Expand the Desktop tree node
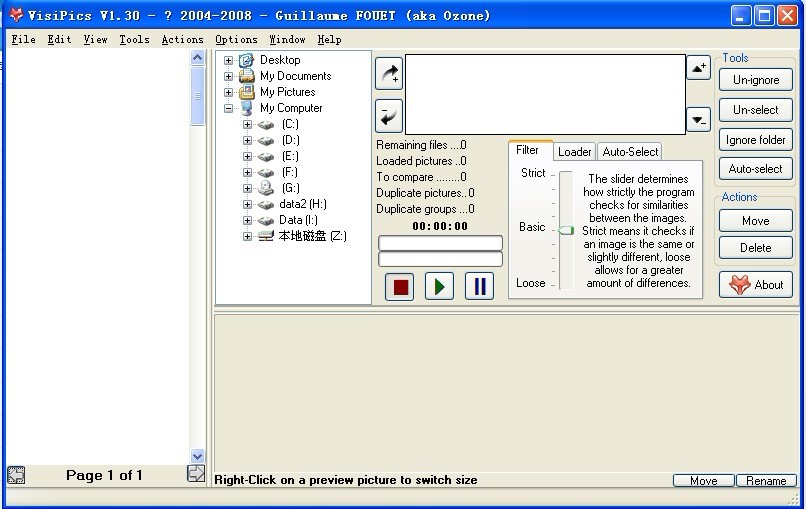Viewport: 806px width, 509px height. pyautogui.click(x=228, y=60)
